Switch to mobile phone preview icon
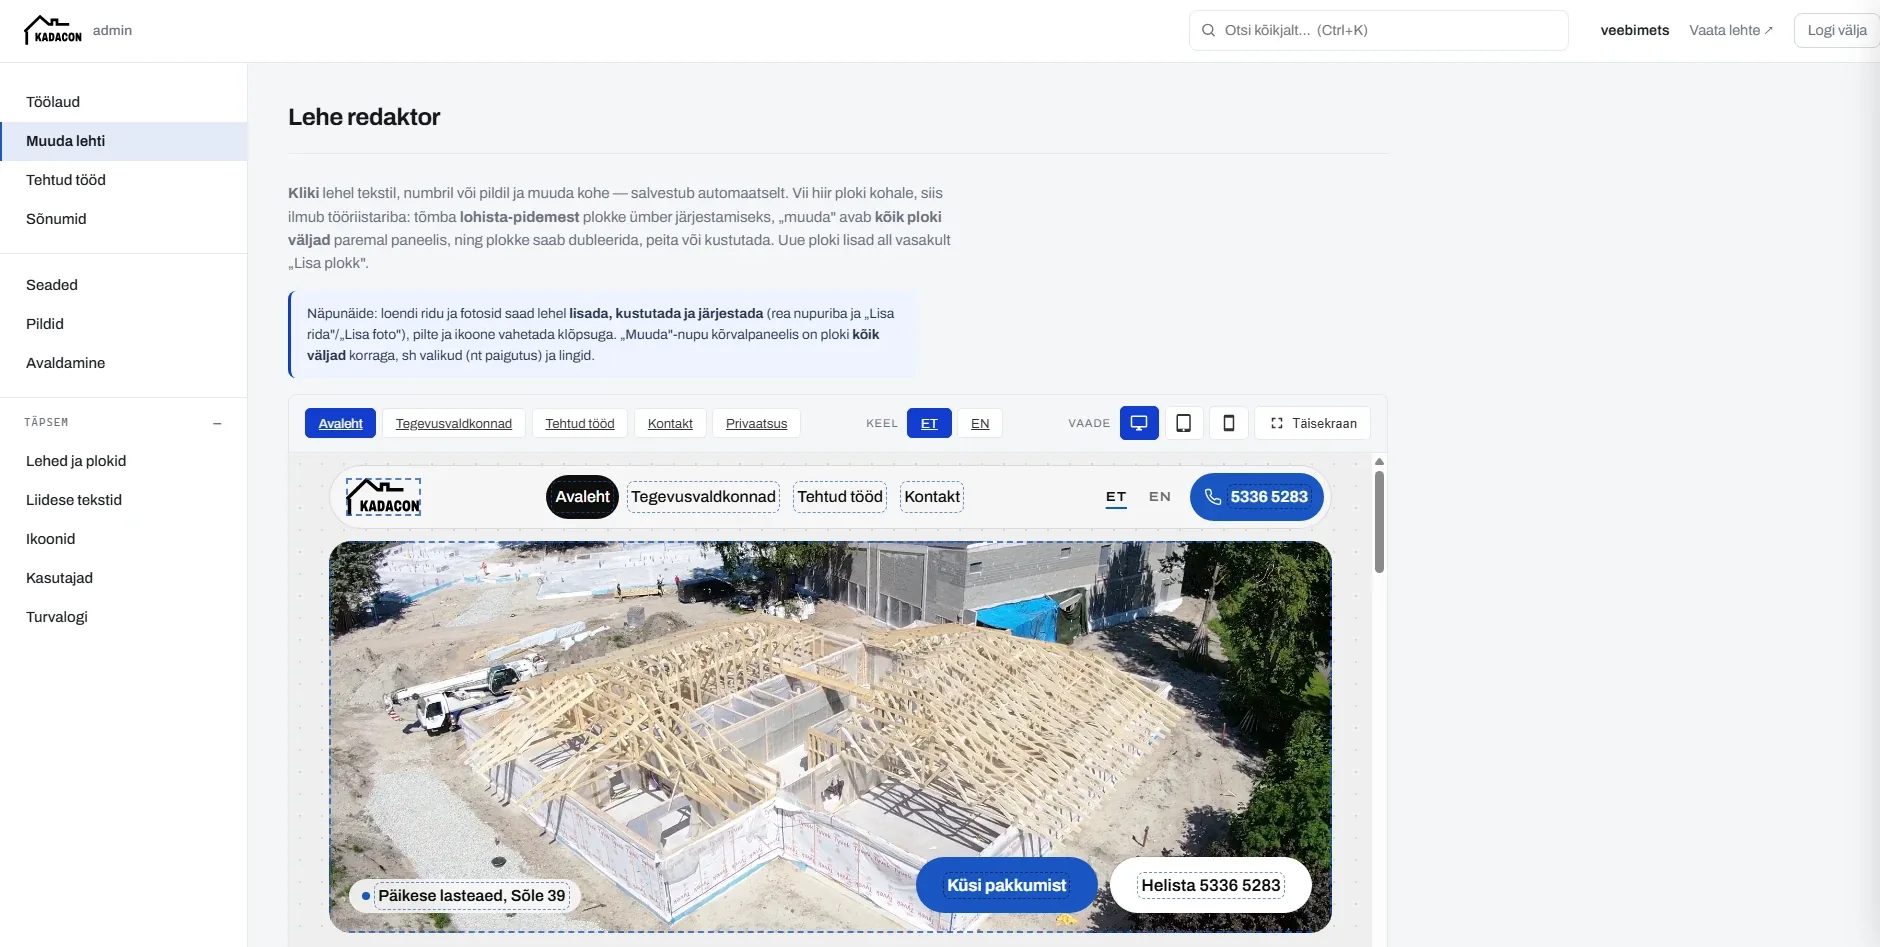The height and width of the screenshot is (947, 1880). pyautogui.click(x=1228, y=423)
